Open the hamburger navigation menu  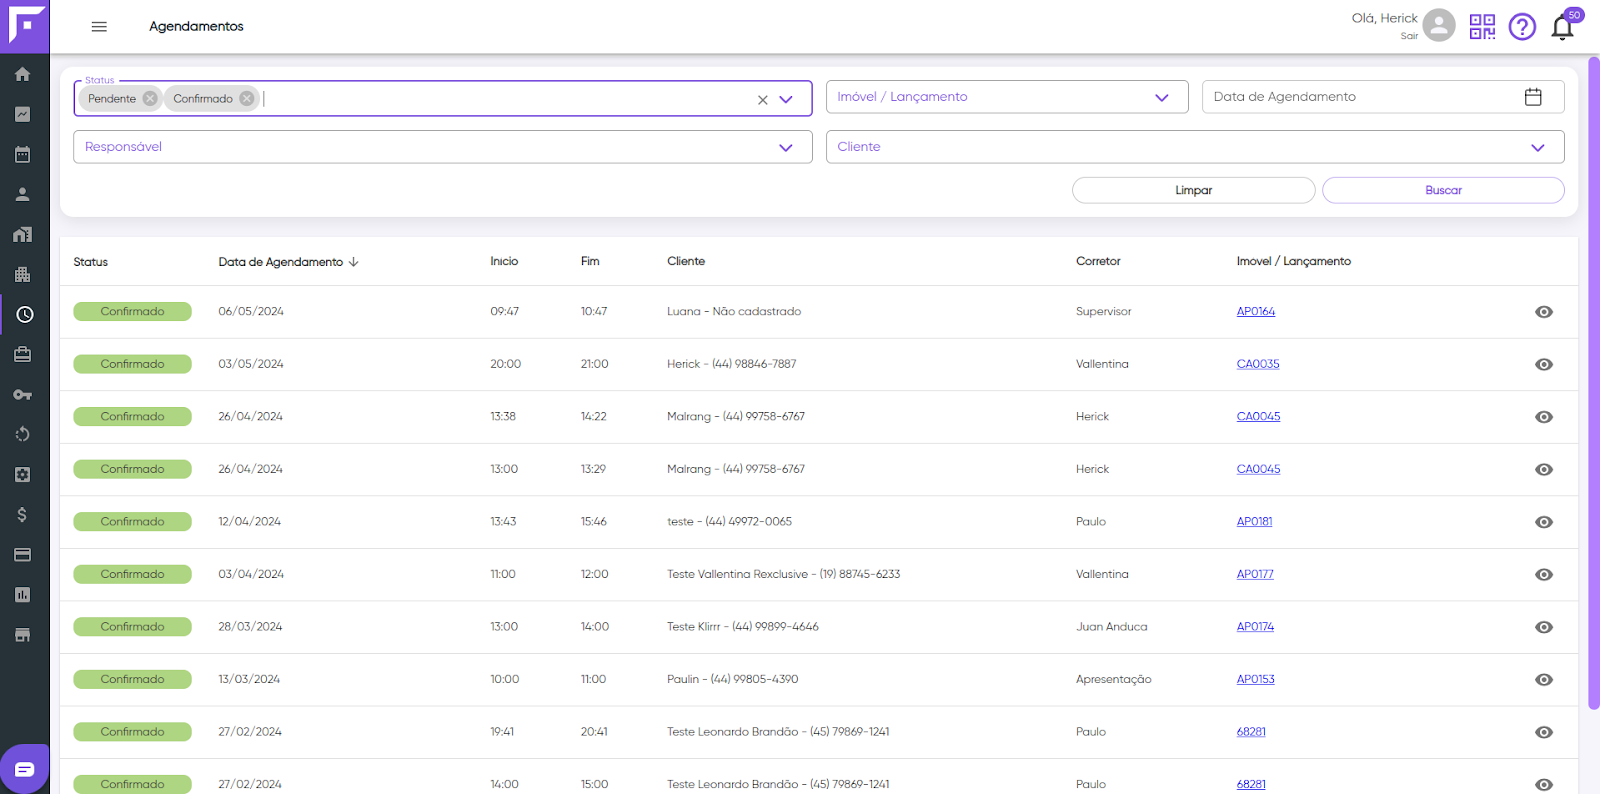coord(99,27)
